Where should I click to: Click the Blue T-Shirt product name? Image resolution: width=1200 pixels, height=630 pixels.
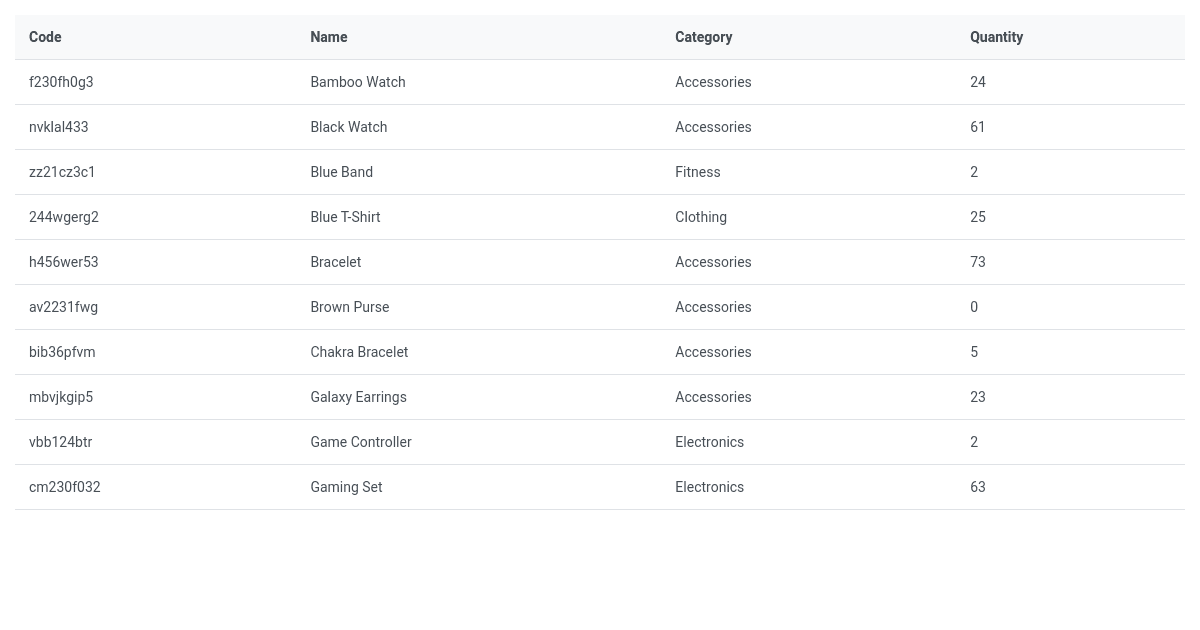tap(345, 217)
